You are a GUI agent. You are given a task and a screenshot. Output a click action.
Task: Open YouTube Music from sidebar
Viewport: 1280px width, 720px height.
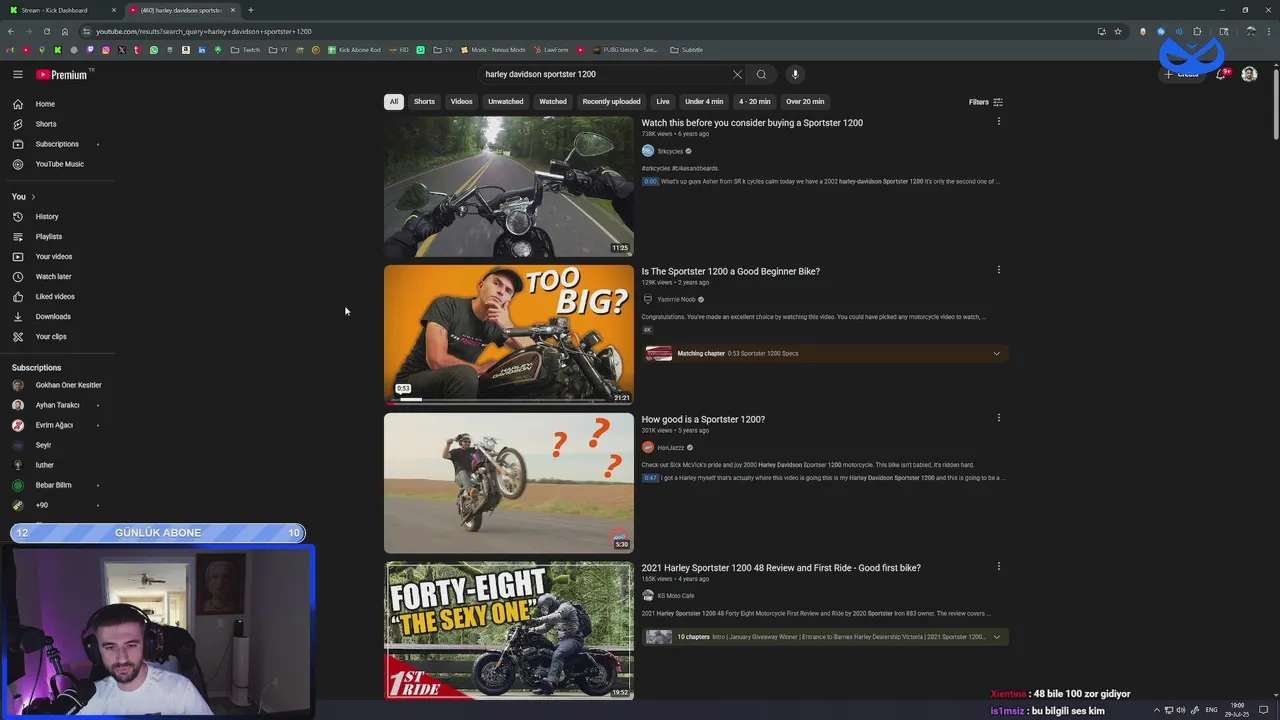click(57, 164)
